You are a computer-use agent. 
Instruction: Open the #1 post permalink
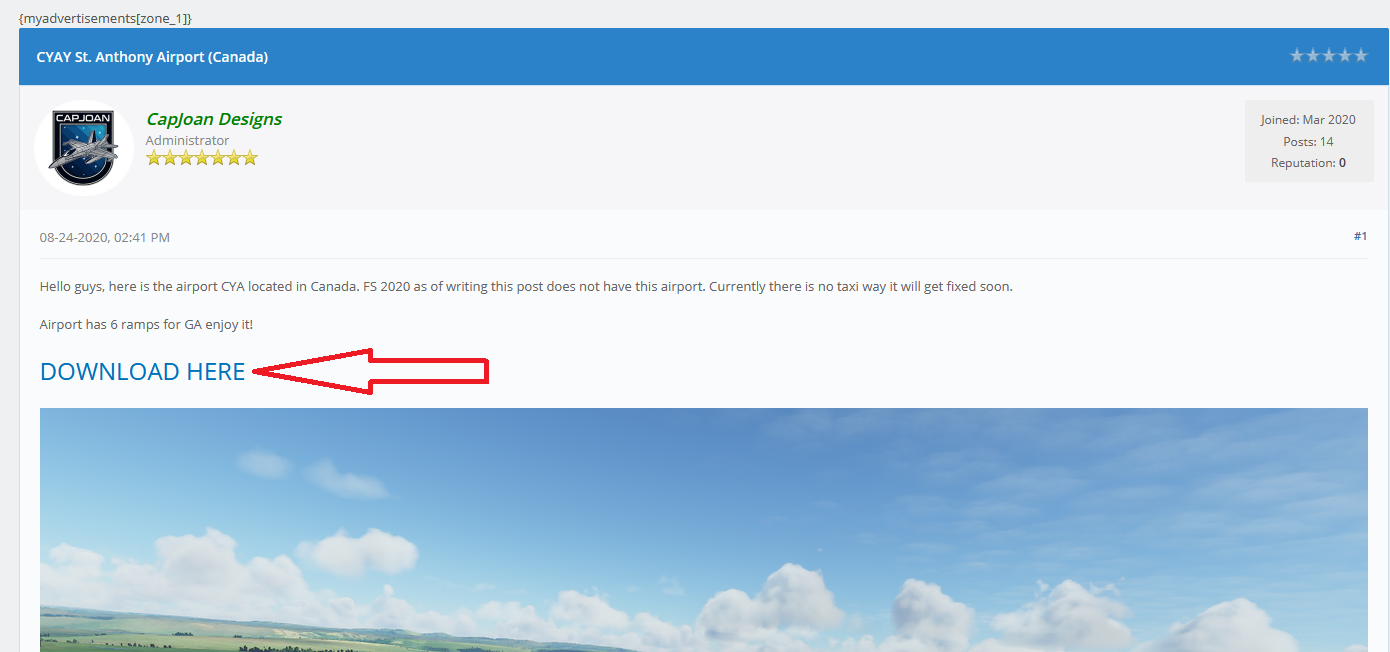pos(1360,236)
